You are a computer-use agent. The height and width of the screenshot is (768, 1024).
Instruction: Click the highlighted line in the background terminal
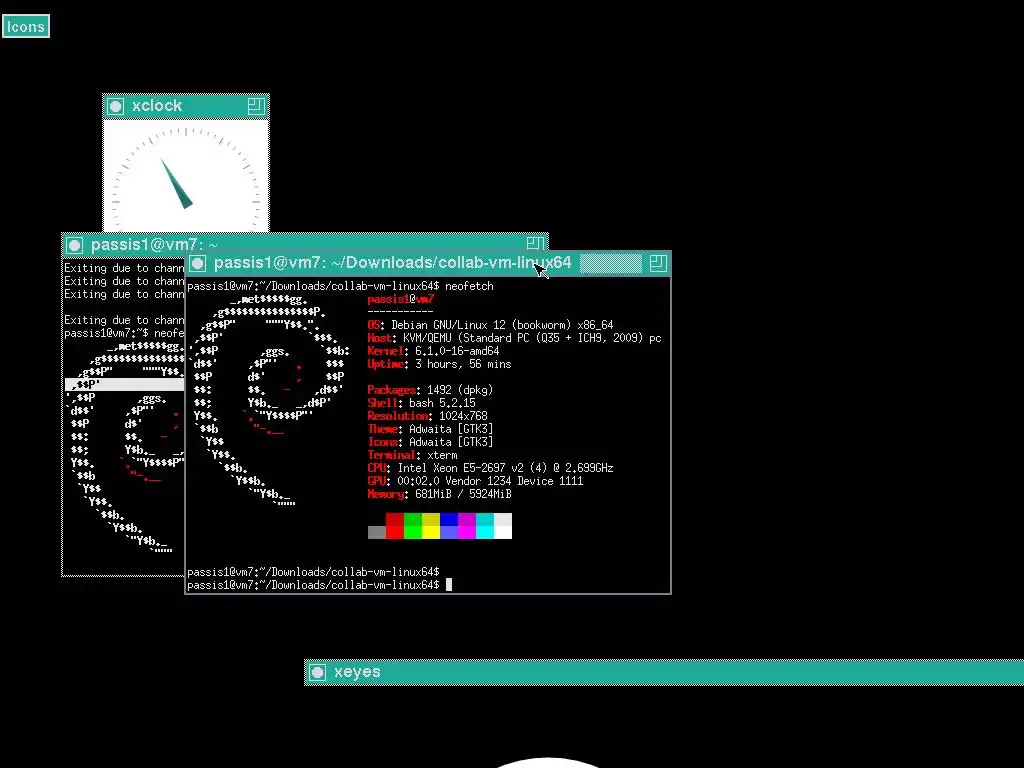124,384
